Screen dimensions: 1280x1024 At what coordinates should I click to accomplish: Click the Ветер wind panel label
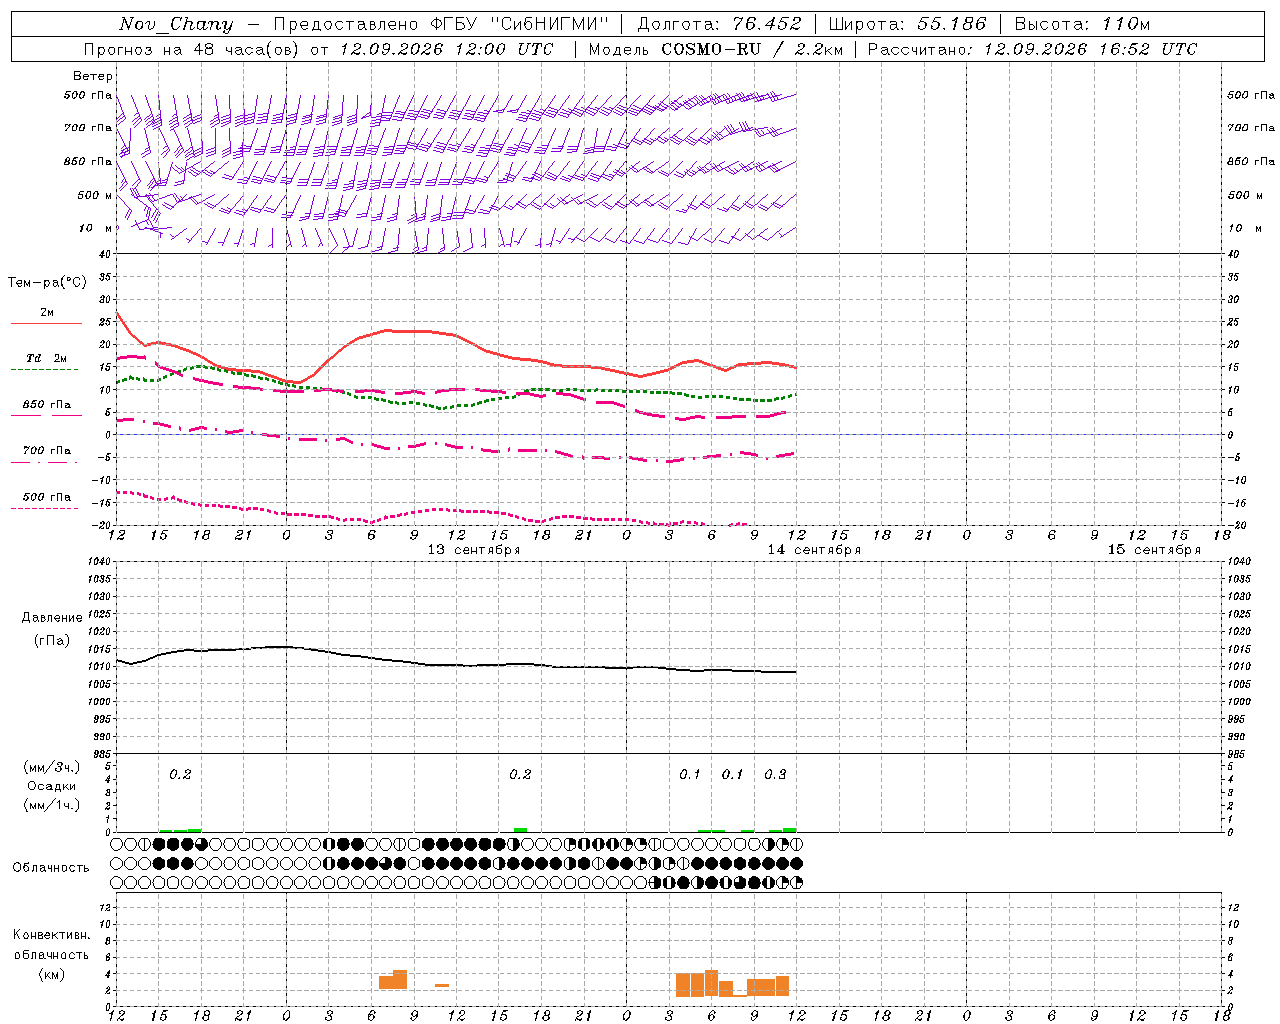tap(93, 76)
